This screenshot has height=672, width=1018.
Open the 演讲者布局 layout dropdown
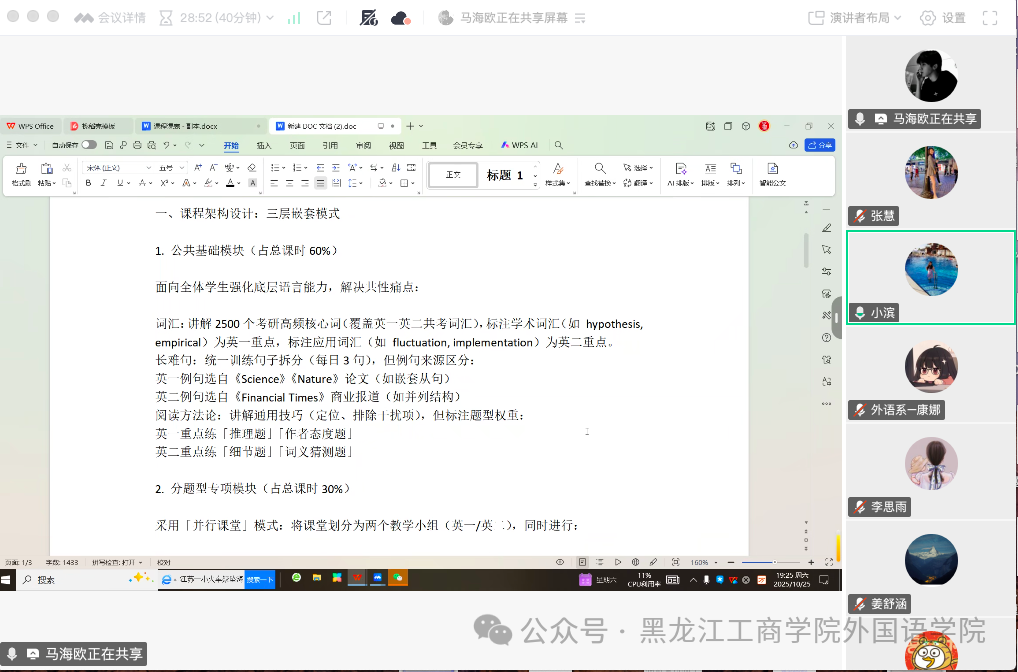[x=854, y=18]
